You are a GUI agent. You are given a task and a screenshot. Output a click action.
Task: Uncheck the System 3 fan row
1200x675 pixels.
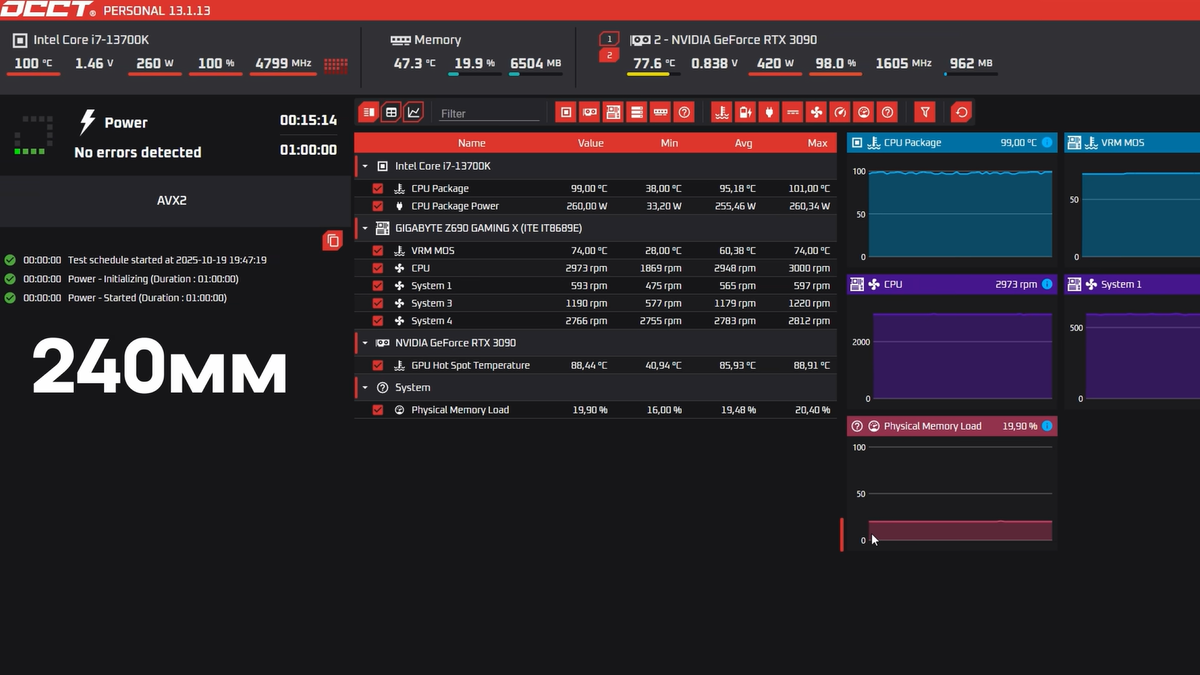tap(377, 303)
